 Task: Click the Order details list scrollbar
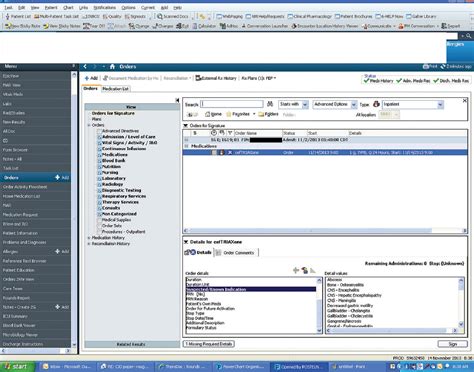[319, 305]
